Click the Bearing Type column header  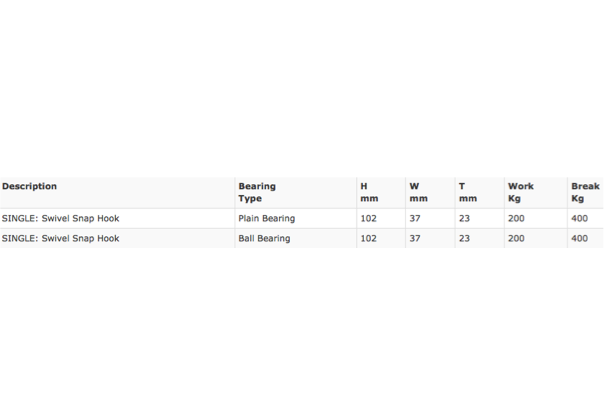(257, 192)
